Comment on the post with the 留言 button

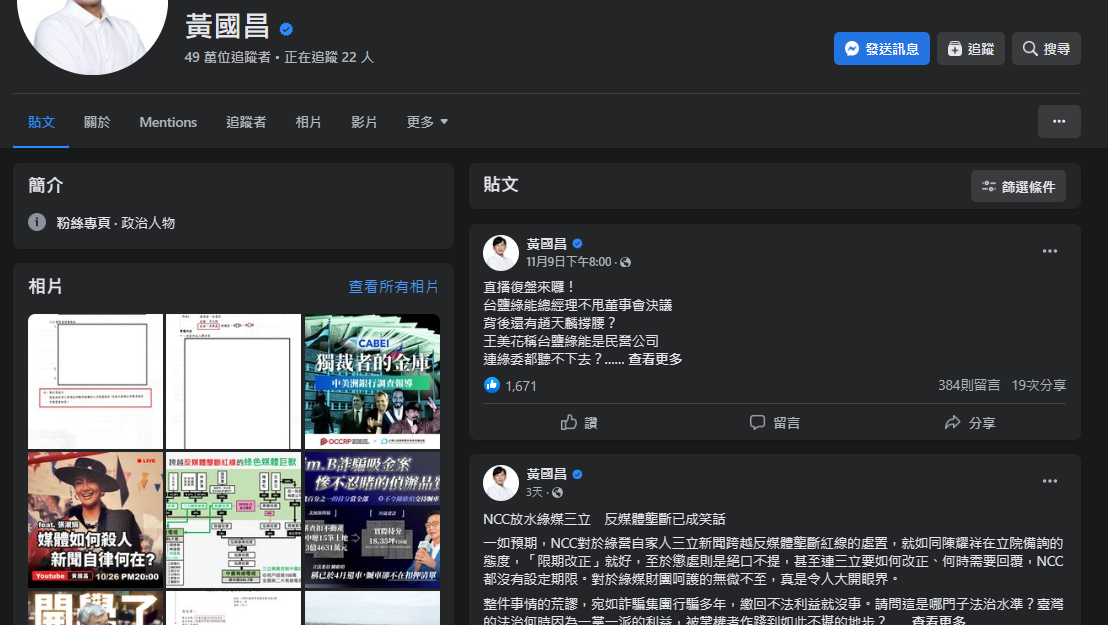(x=774, y=423)
